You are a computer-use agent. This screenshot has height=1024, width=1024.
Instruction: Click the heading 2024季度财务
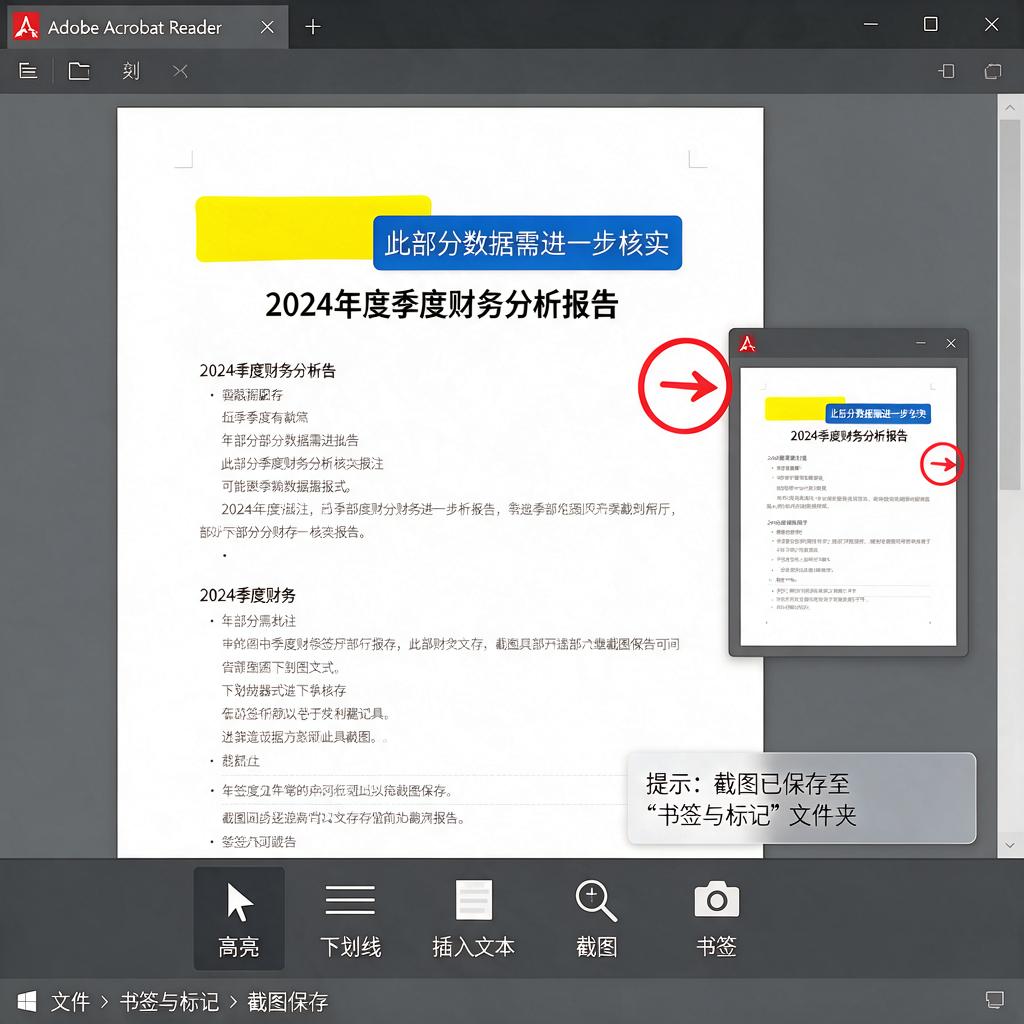point(248,595)
